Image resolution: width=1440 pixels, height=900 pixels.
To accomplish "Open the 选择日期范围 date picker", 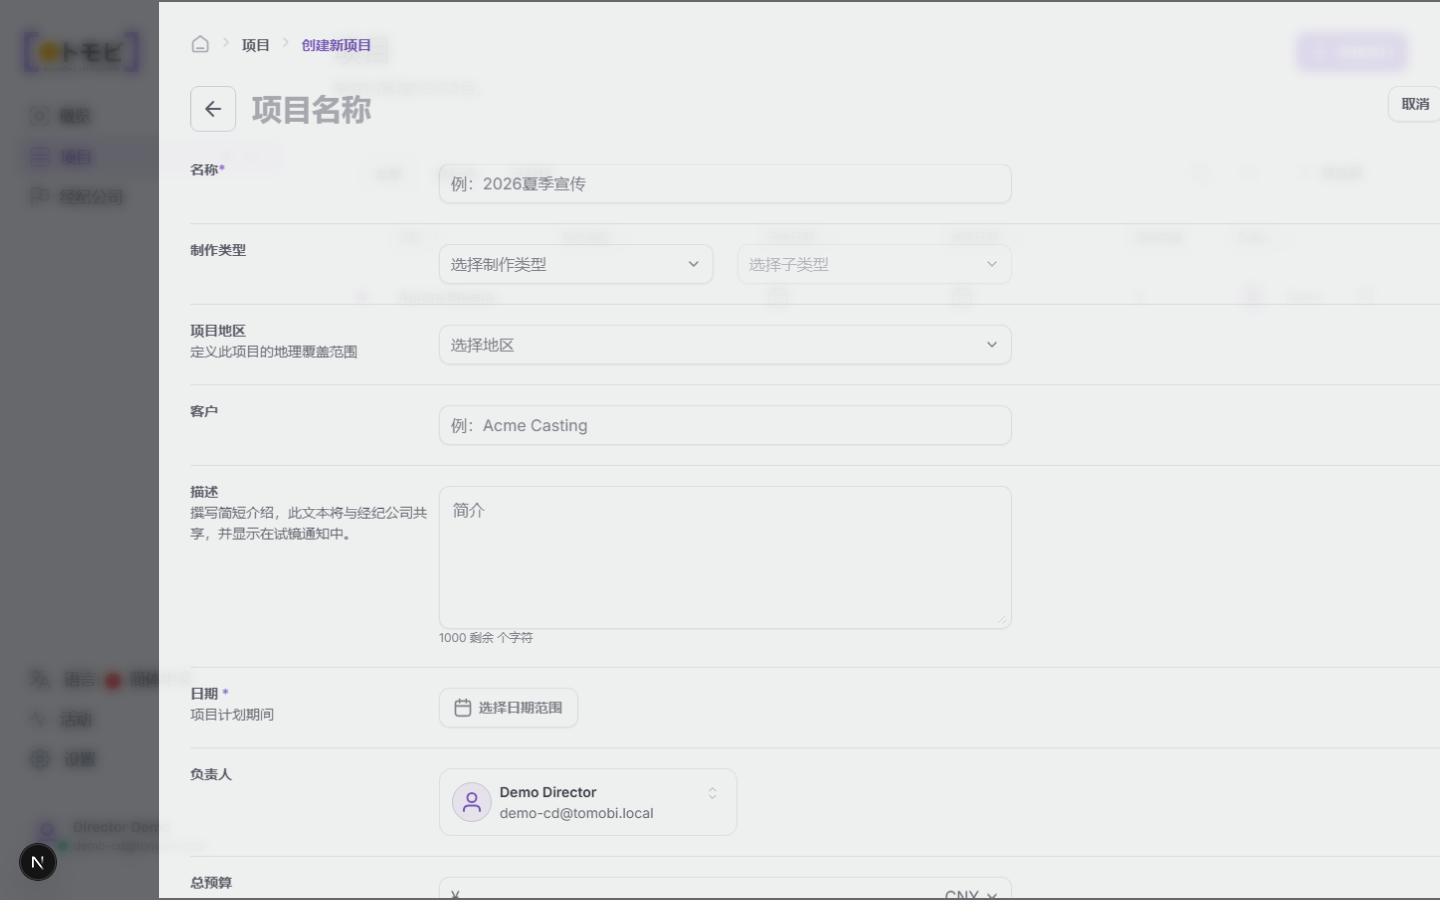I will coord(508,708).
